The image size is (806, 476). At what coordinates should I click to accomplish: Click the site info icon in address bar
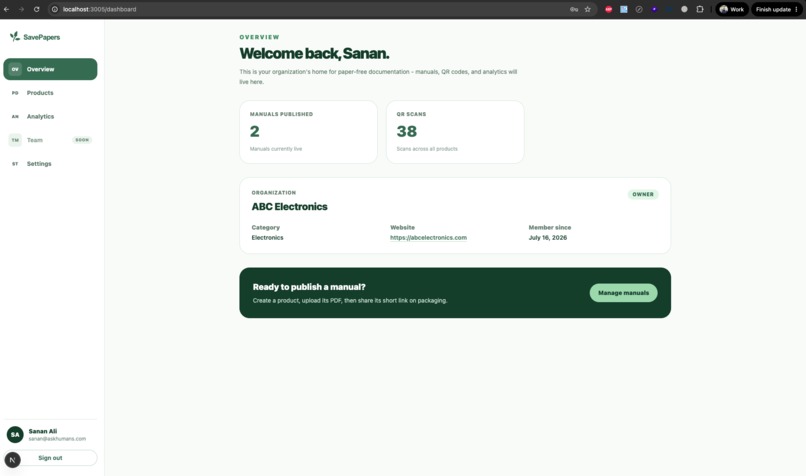55,9
